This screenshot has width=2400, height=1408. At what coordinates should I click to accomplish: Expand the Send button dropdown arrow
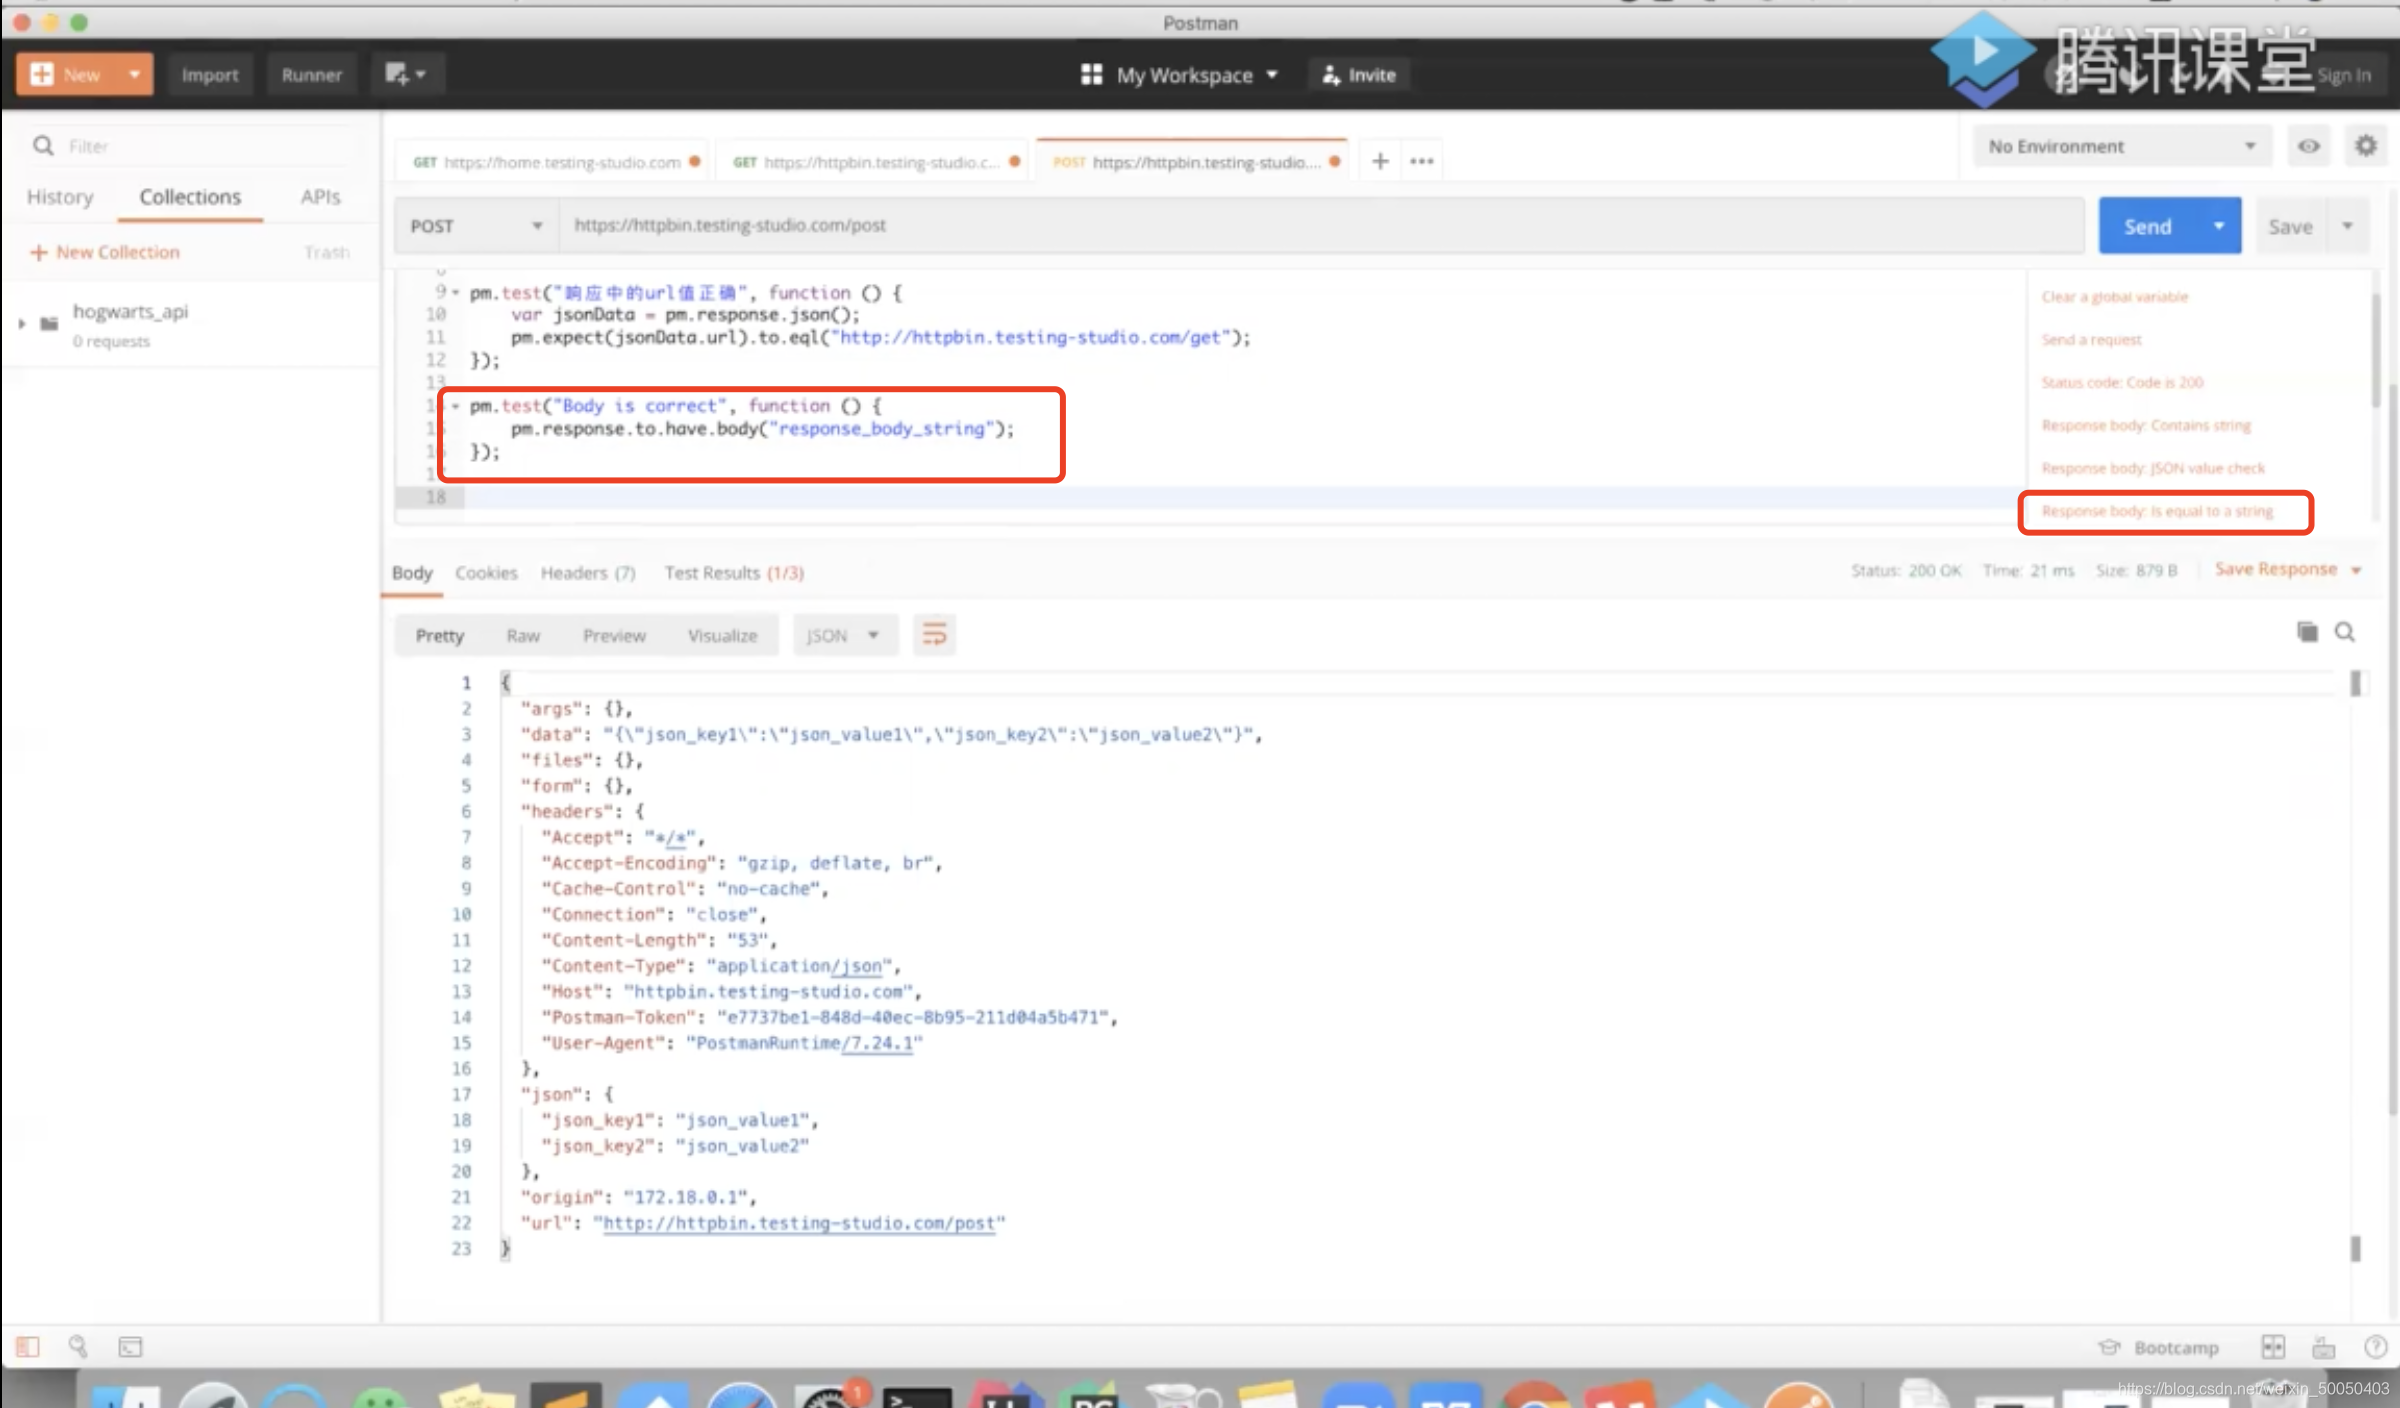(2219, 226)
